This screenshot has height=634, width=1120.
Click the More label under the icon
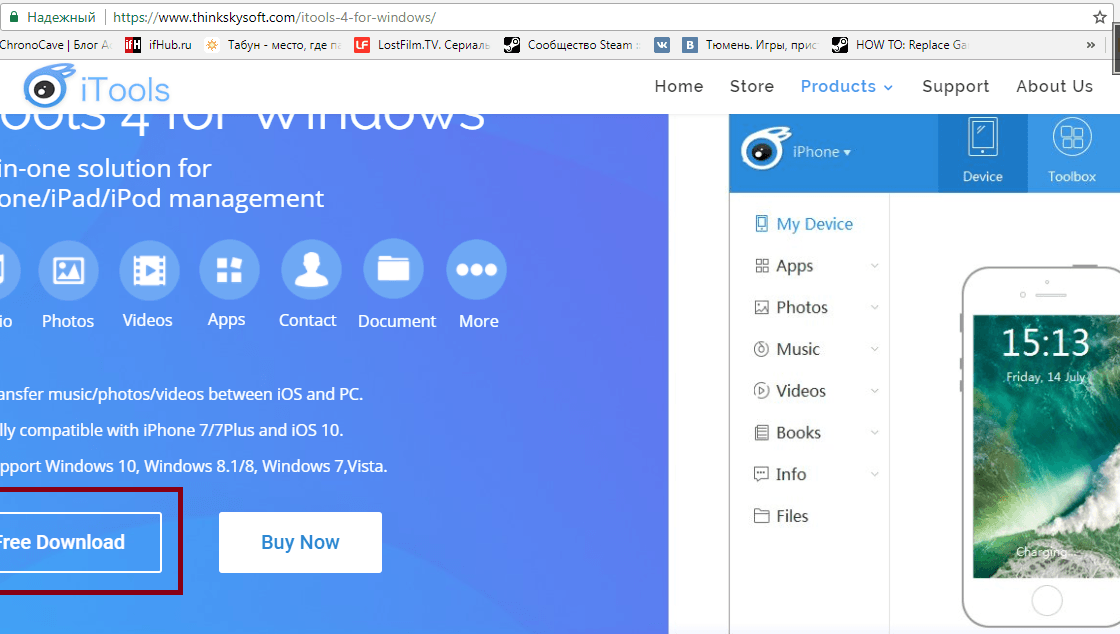point(479,321)
